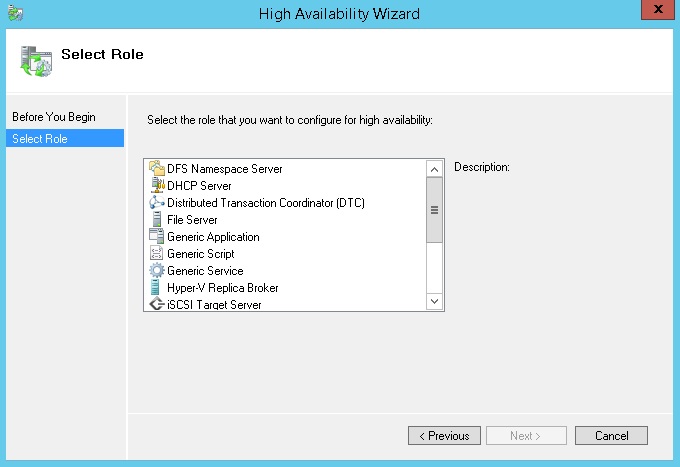
Task: Go to Select Role step in sidebar
Action: click(65, 138)
